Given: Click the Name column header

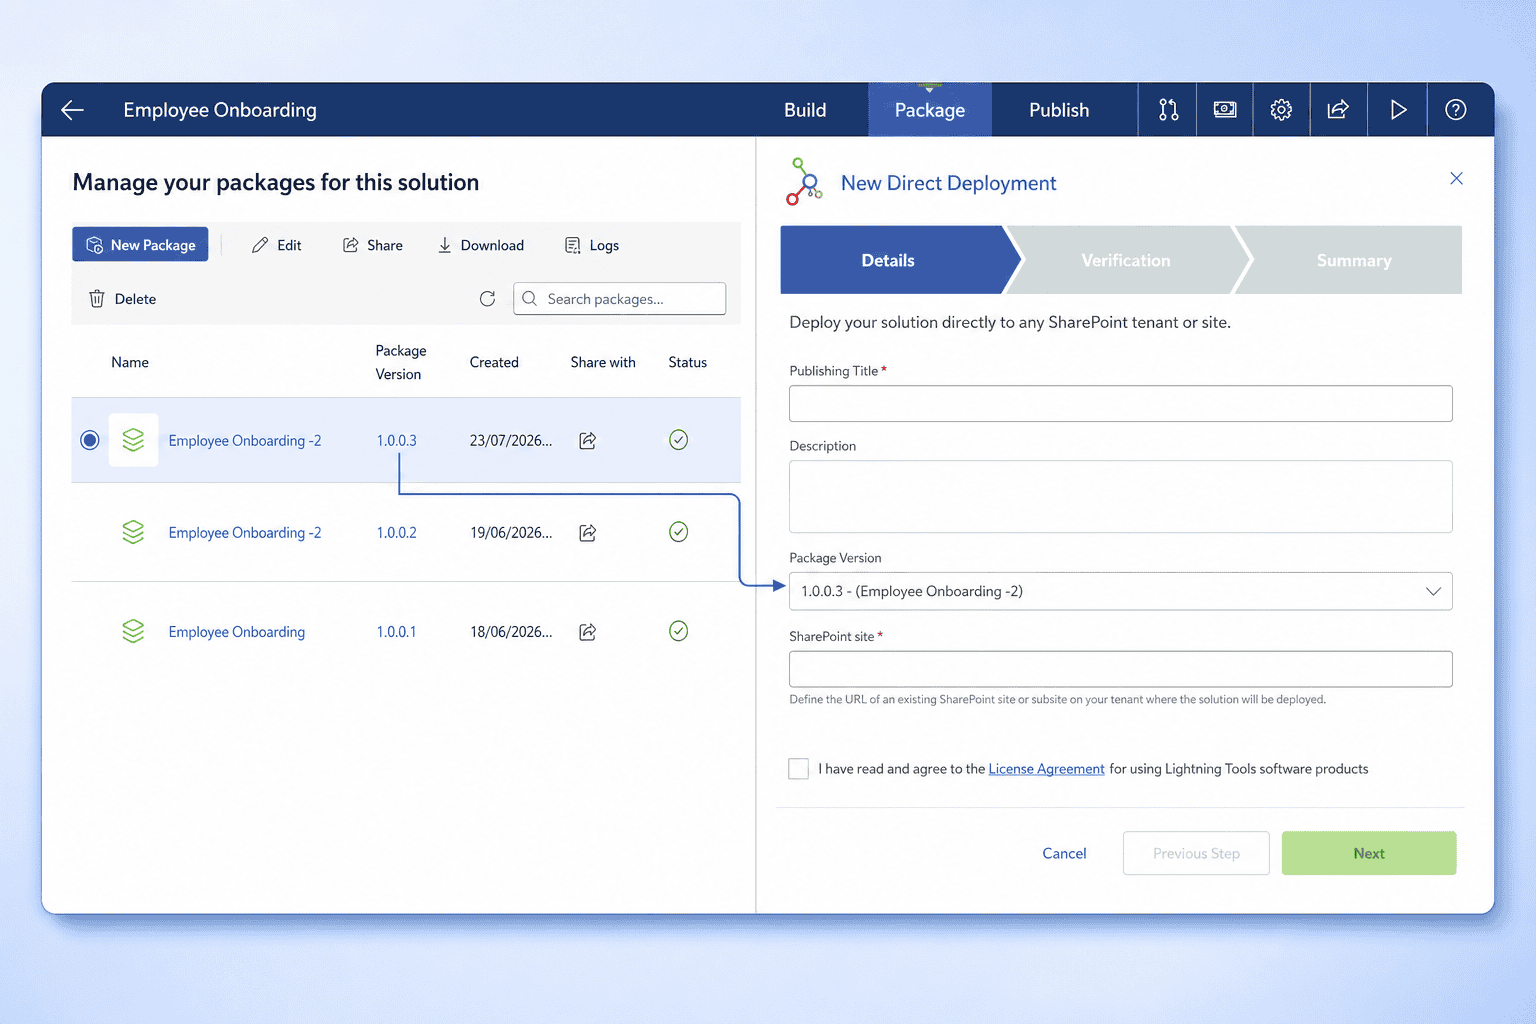Looking at the screenshot, I should pos(130,362).
